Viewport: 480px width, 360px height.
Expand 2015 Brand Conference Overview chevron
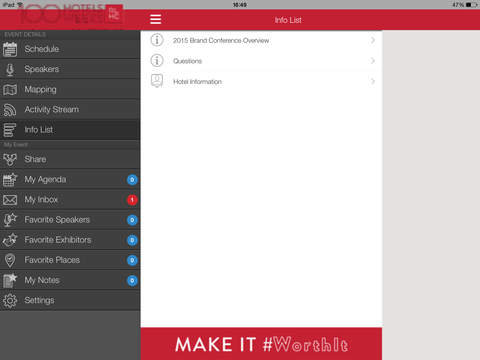tap(373, 40)
